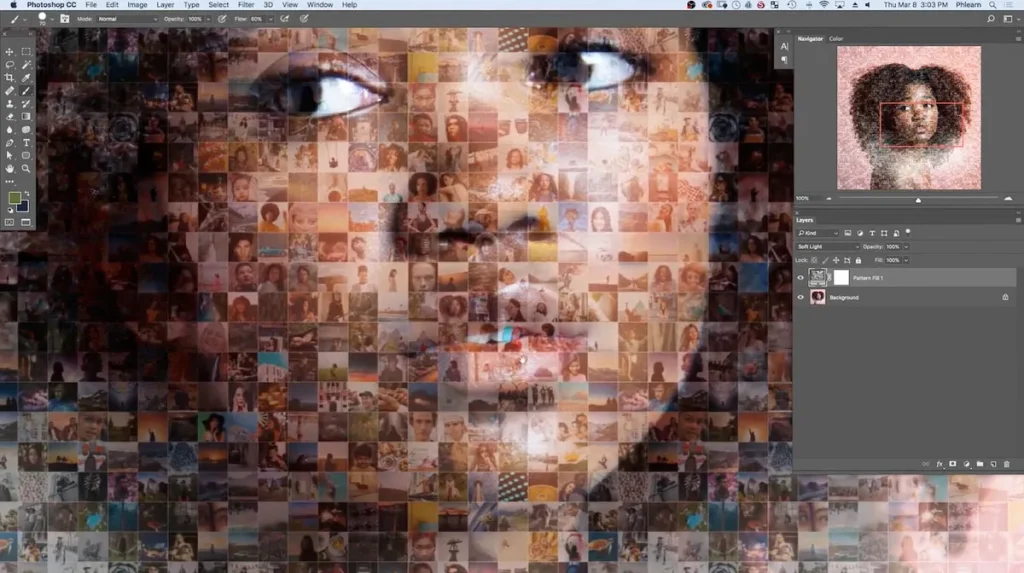Select the Move tool

[x=10, y=51]
